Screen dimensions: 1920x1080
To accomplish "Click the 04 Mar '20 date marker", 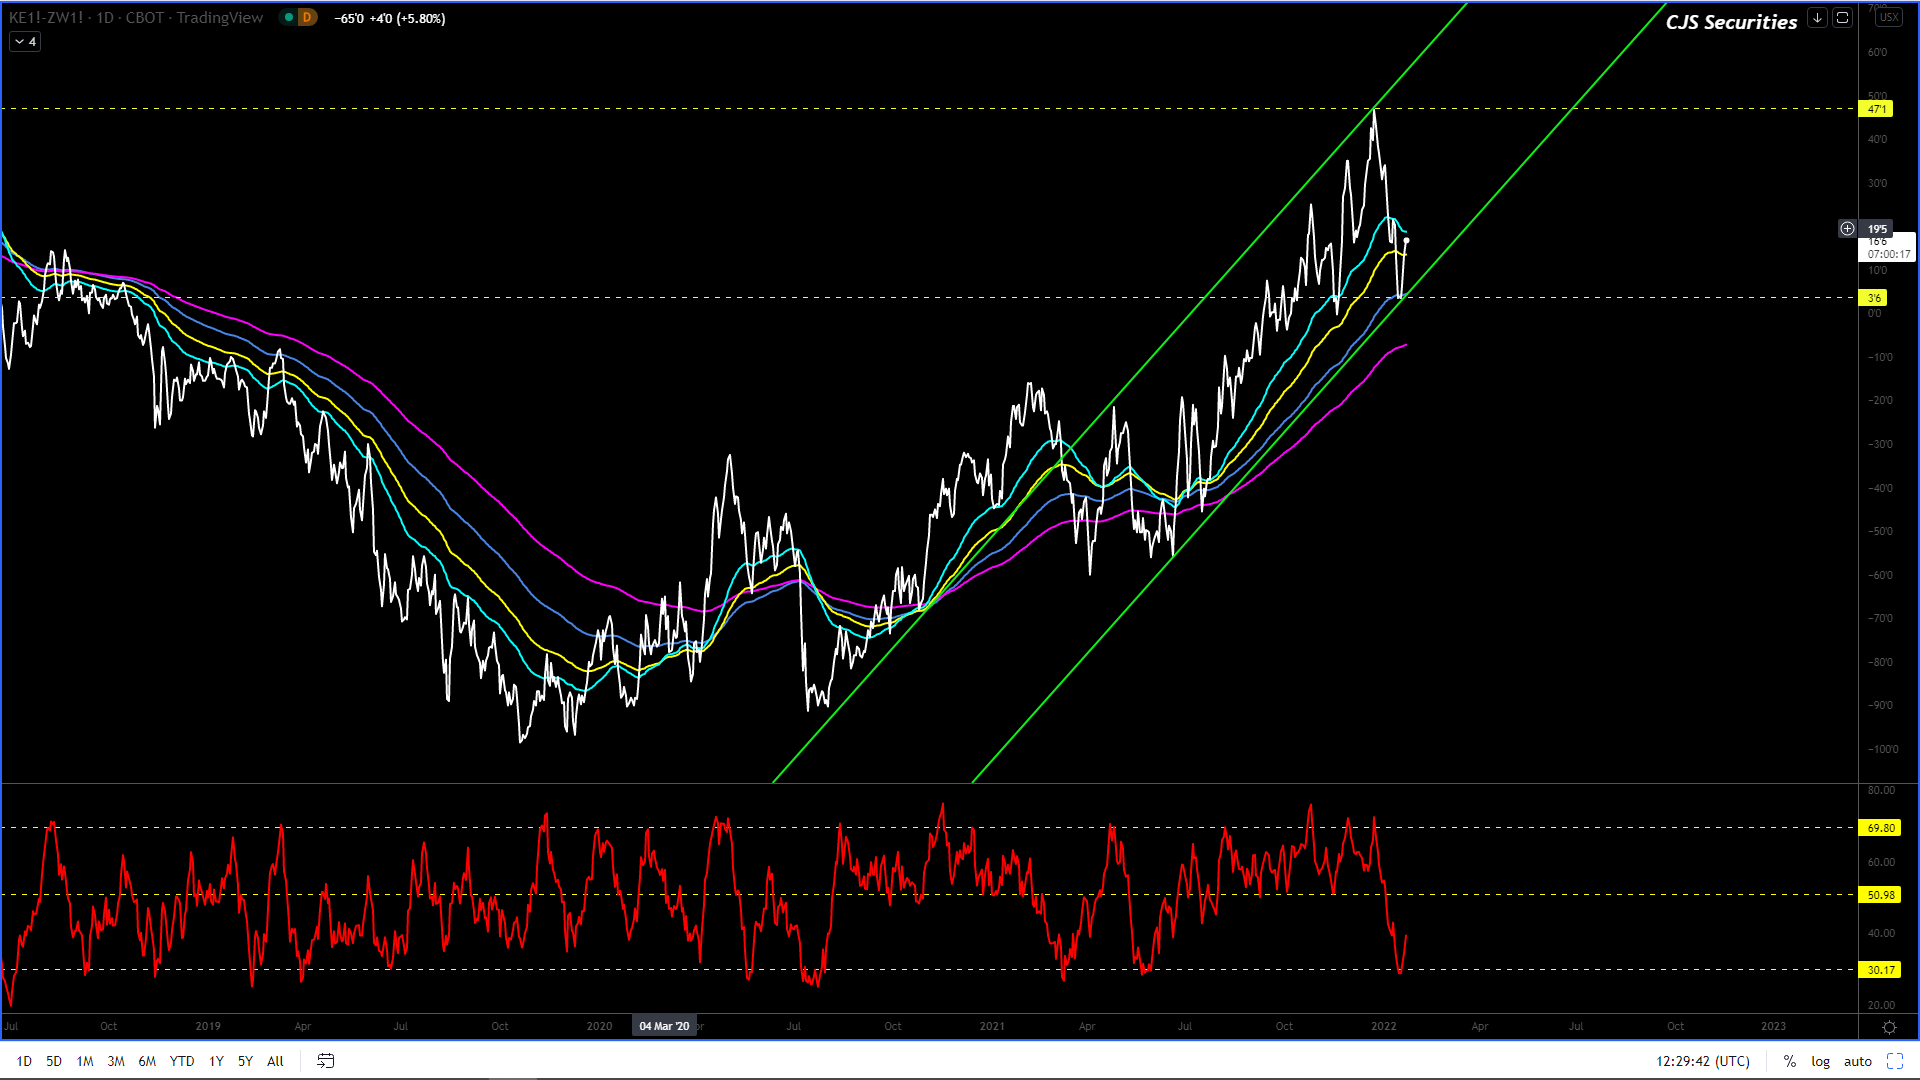I will pos(664,1026).
